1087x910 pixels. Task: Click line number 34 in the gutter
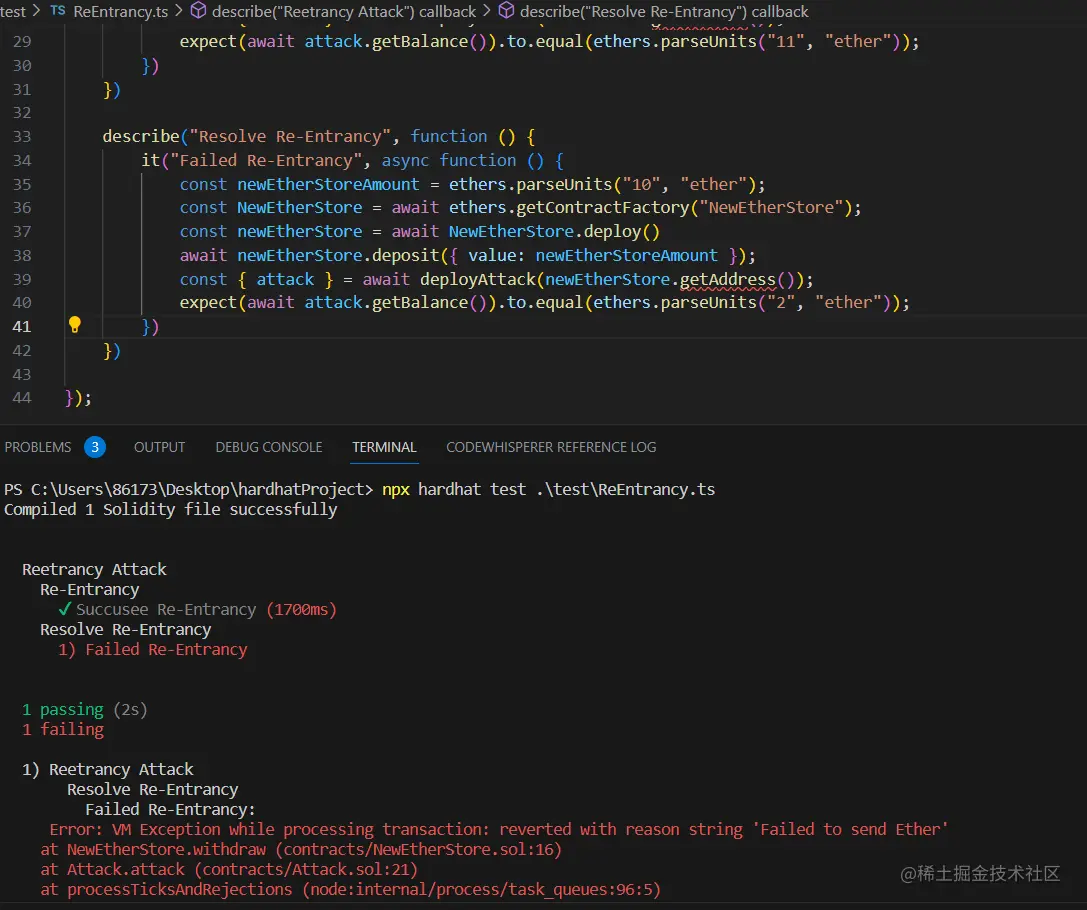coord(22,161)
